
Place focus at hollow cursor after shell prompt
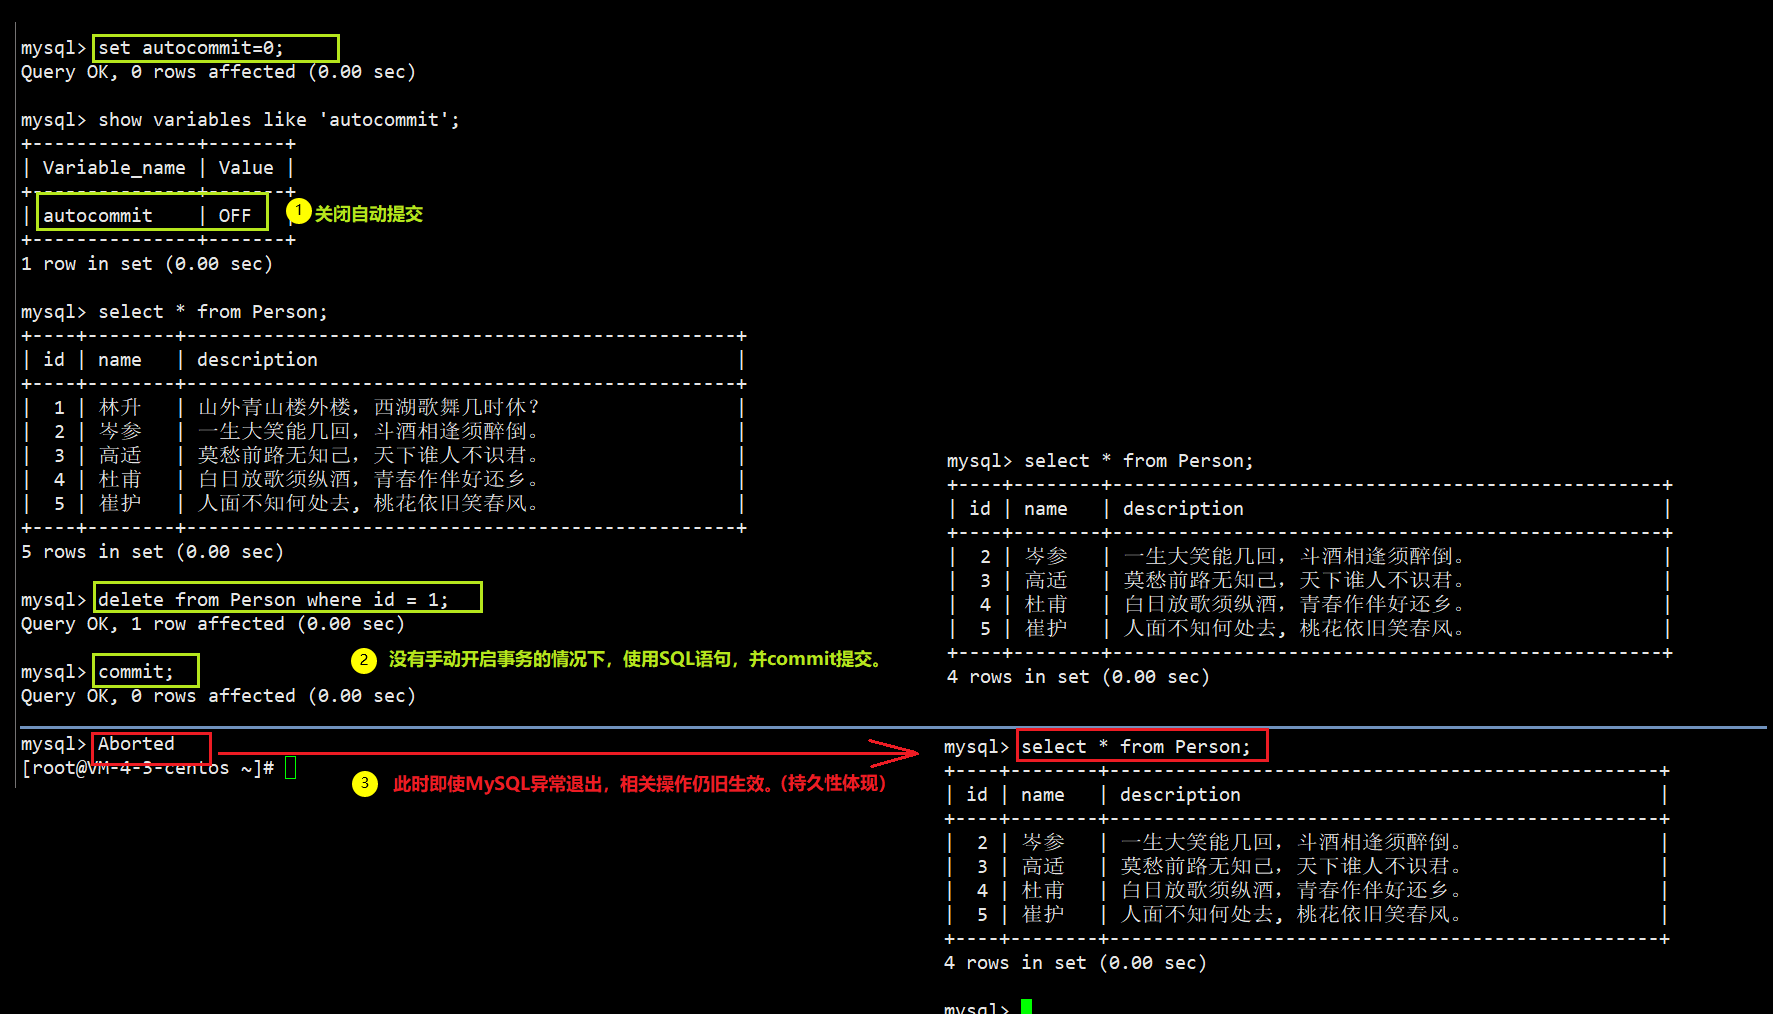click(x=291, y=768)
